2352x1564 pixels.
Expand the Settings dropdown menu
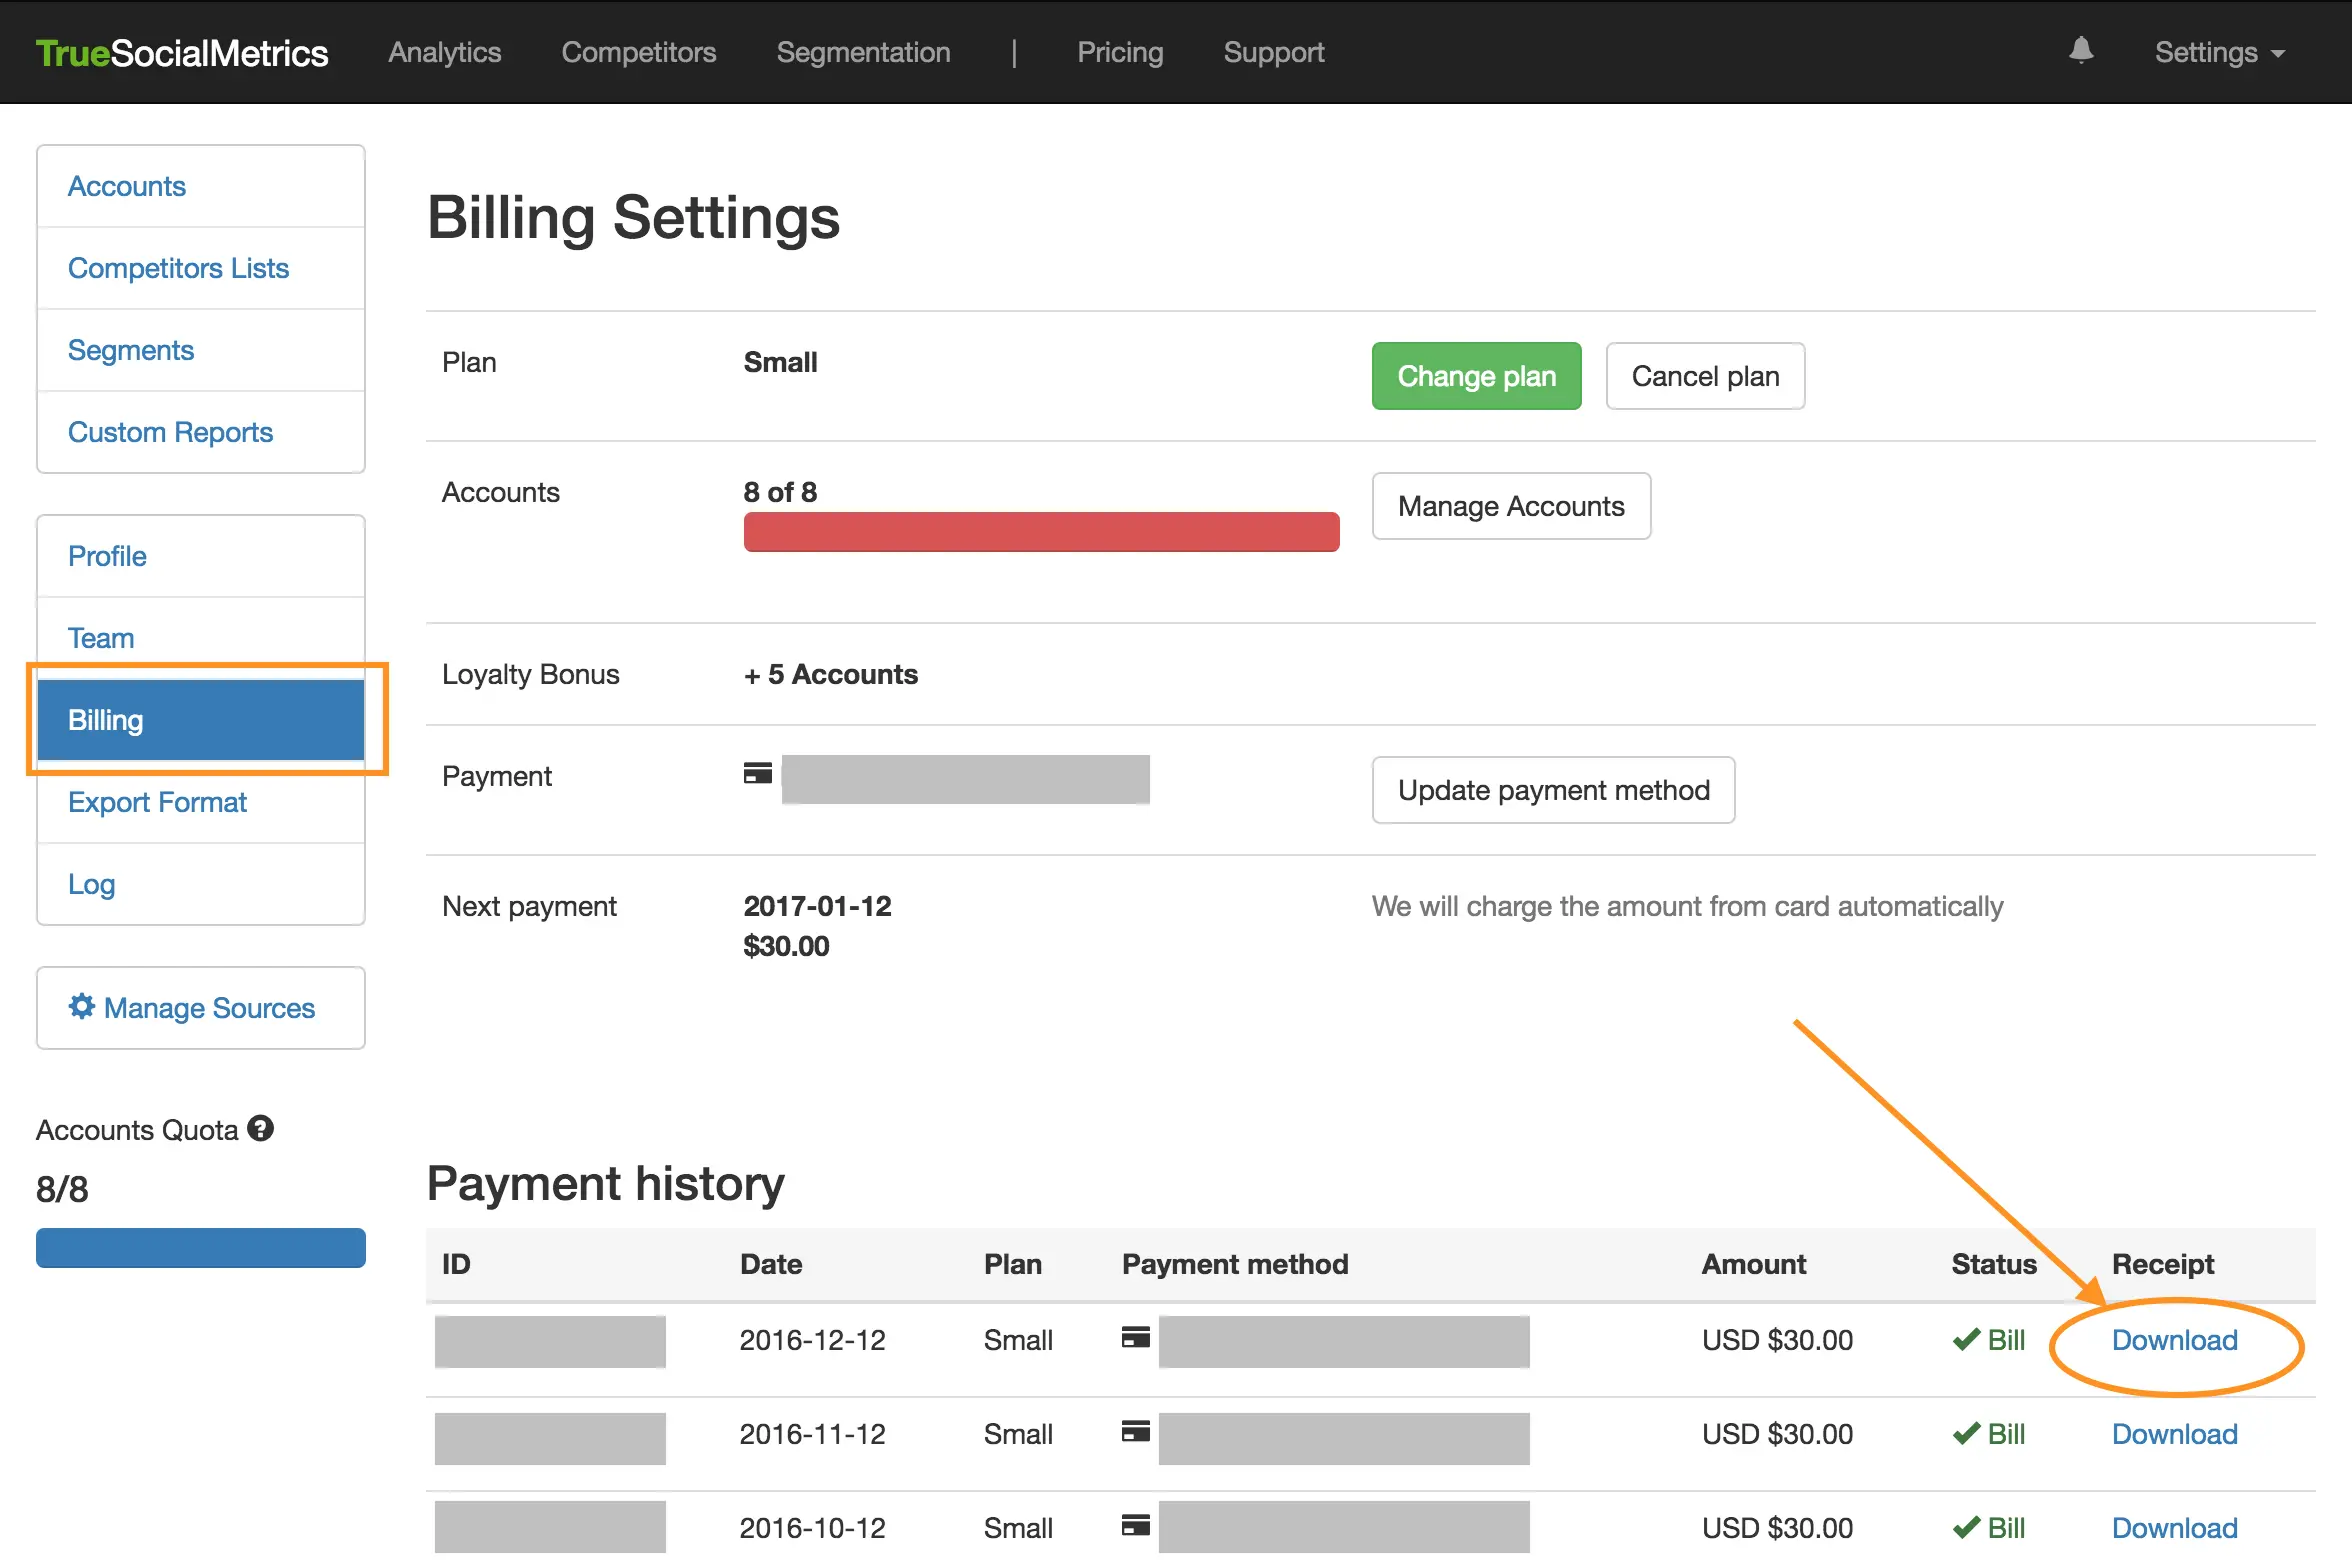[2219, 52]
